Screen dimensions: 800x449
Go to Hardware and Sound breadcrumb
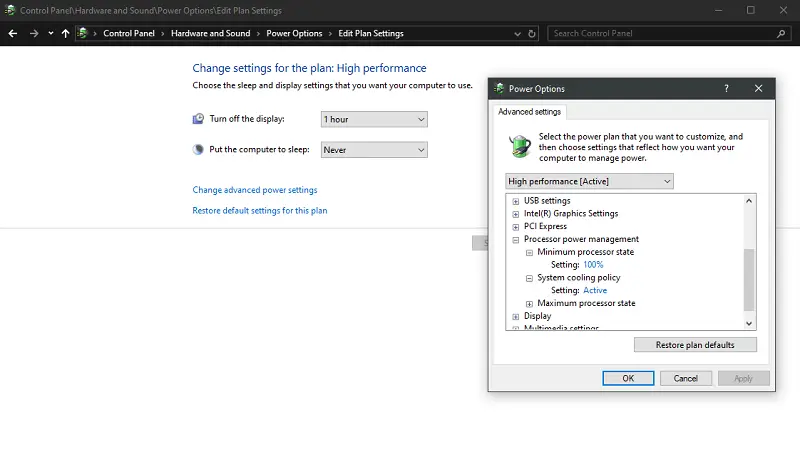coord(210,33)
